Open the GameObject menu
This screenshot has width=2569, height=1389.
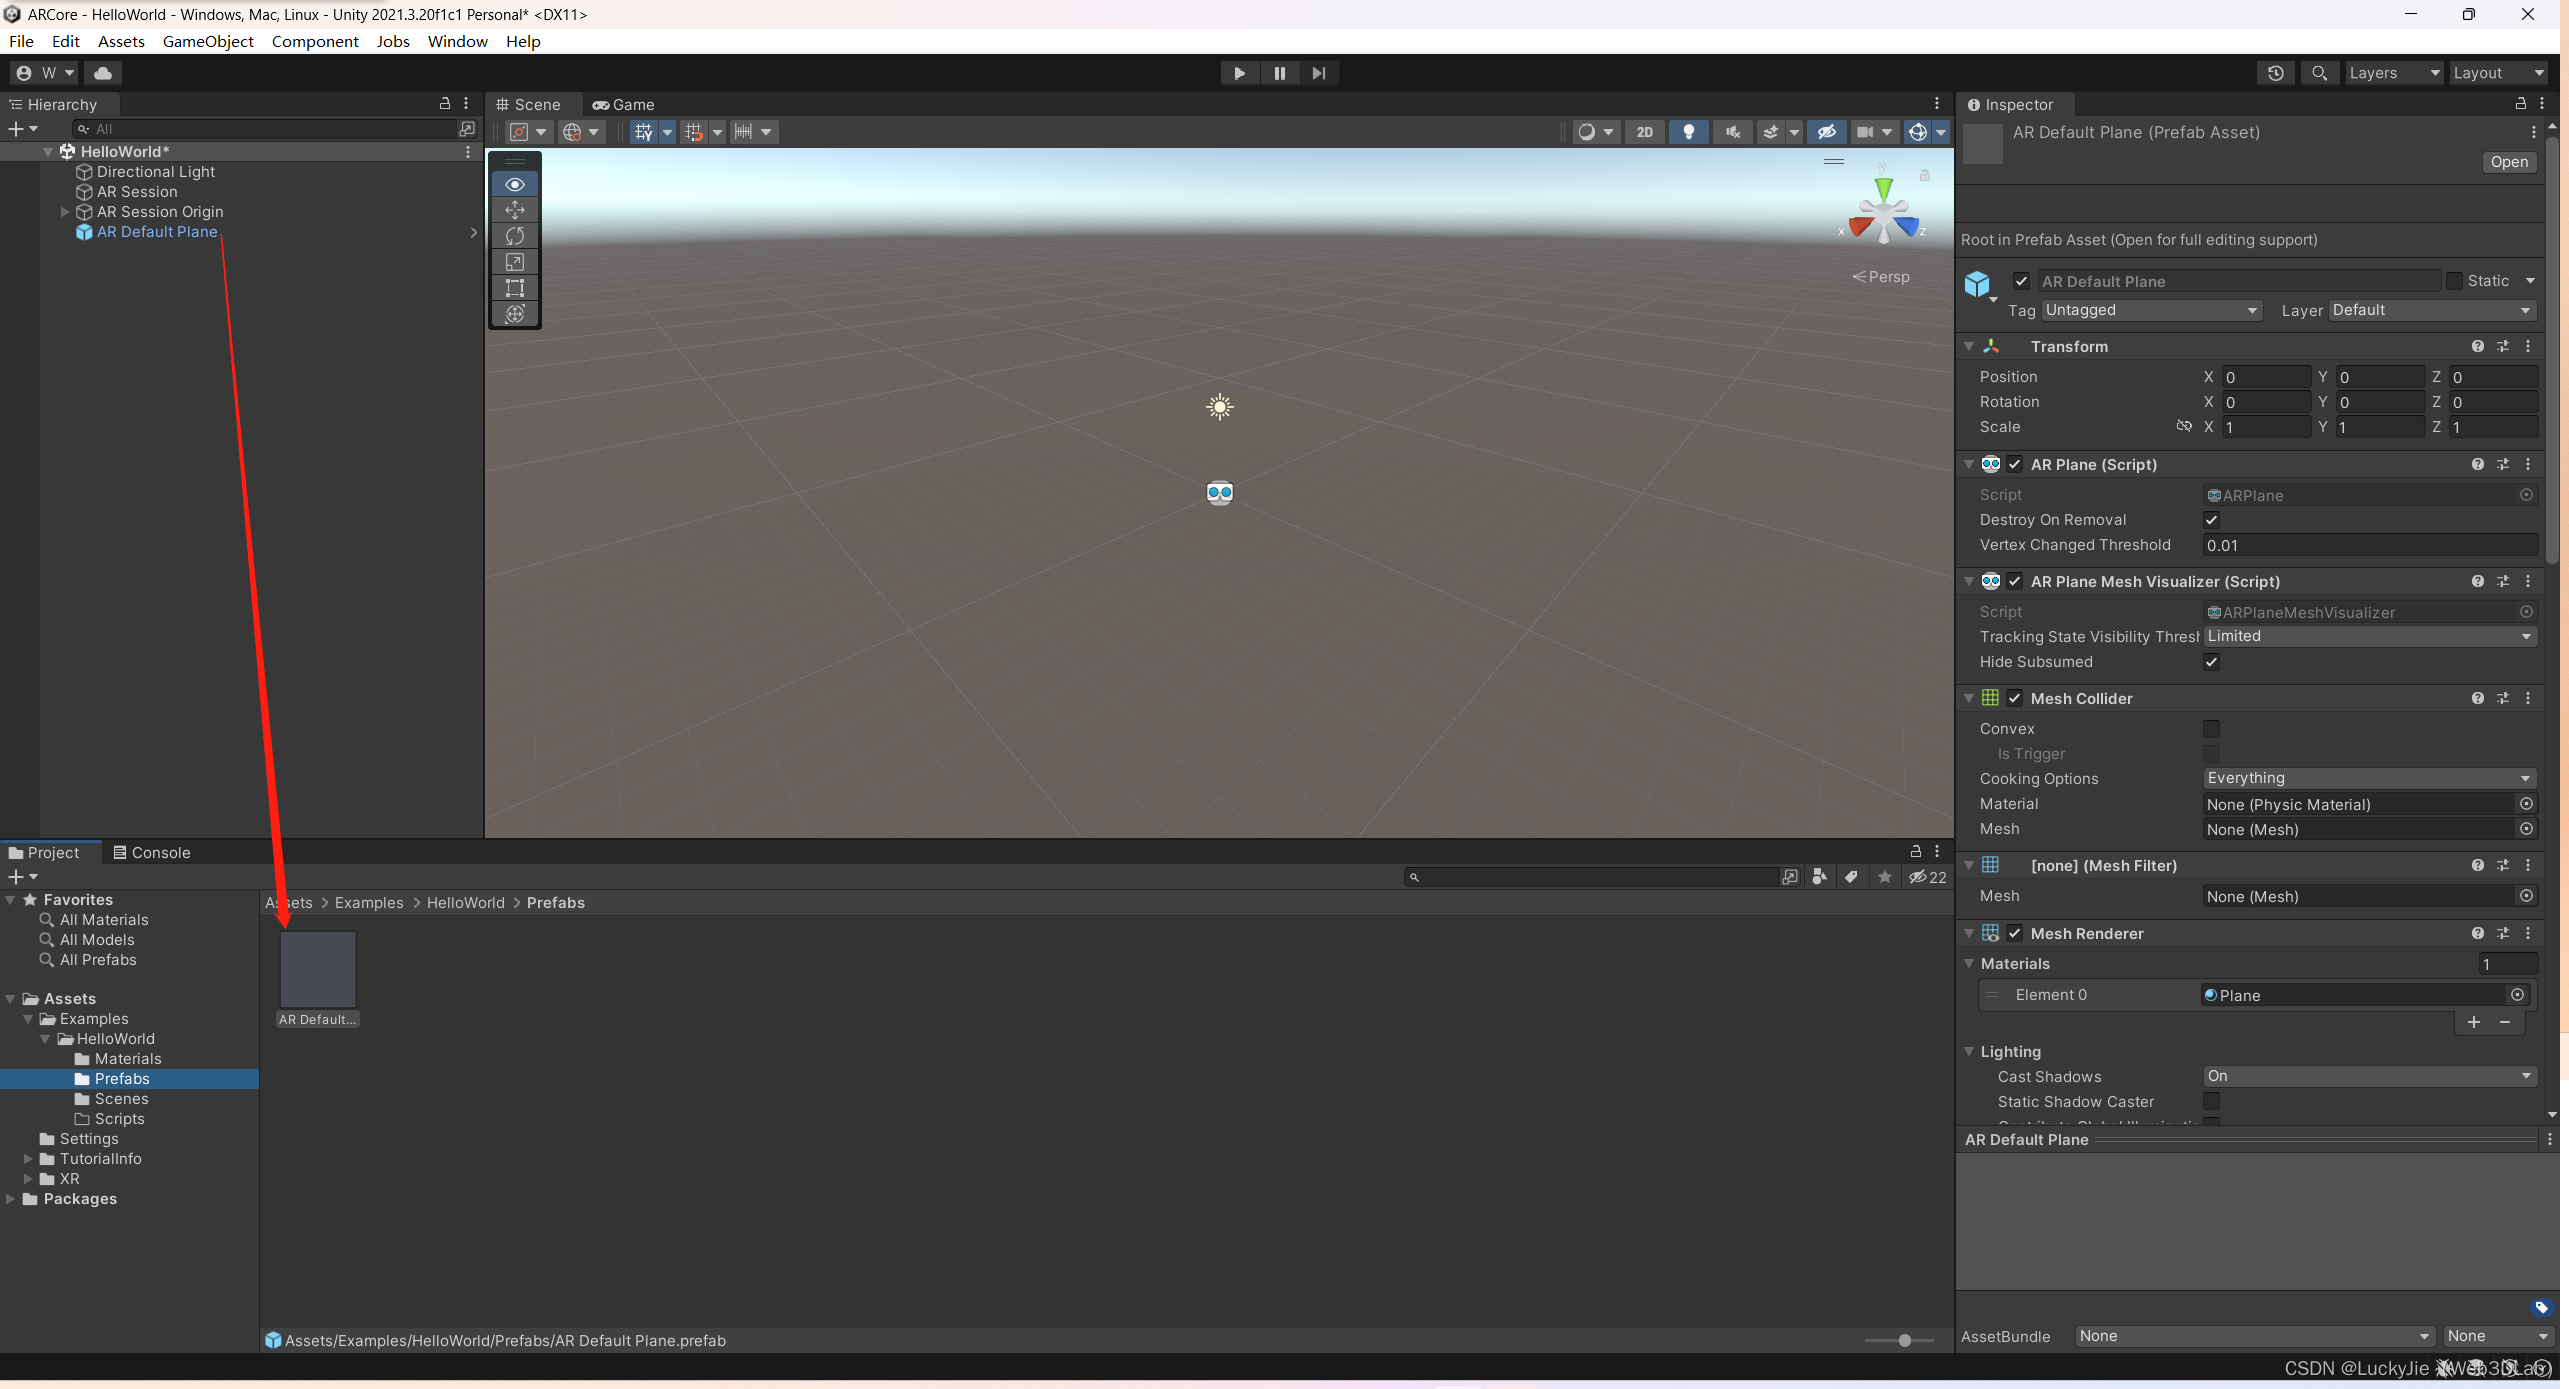pyautogui.click(x=208, y=41)
